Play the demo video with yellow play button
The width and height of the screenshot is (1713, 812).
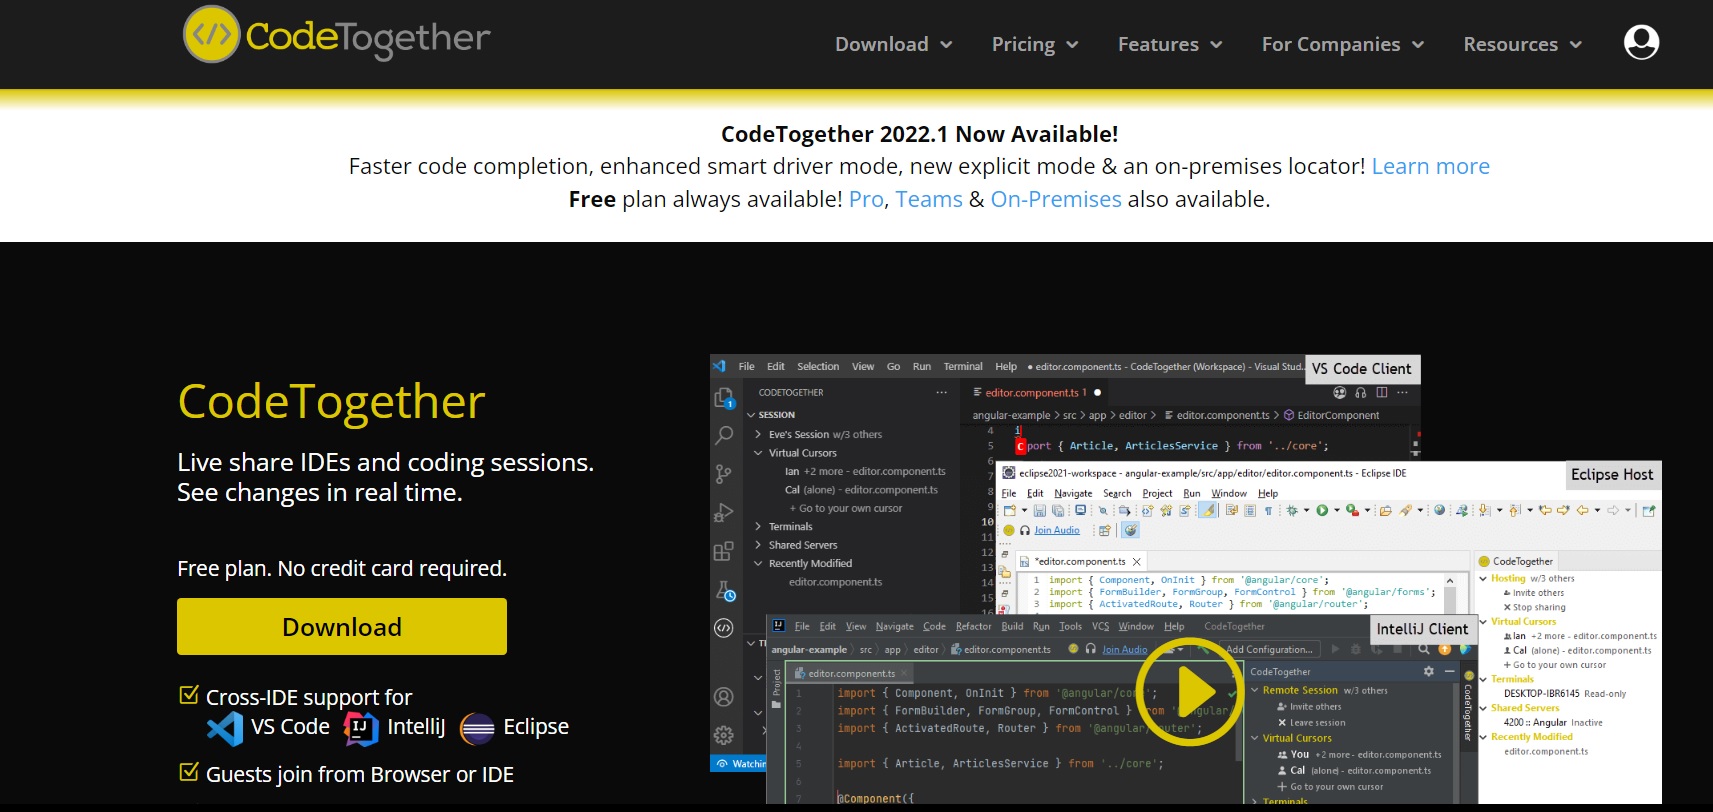click(x=1190, y=691)
